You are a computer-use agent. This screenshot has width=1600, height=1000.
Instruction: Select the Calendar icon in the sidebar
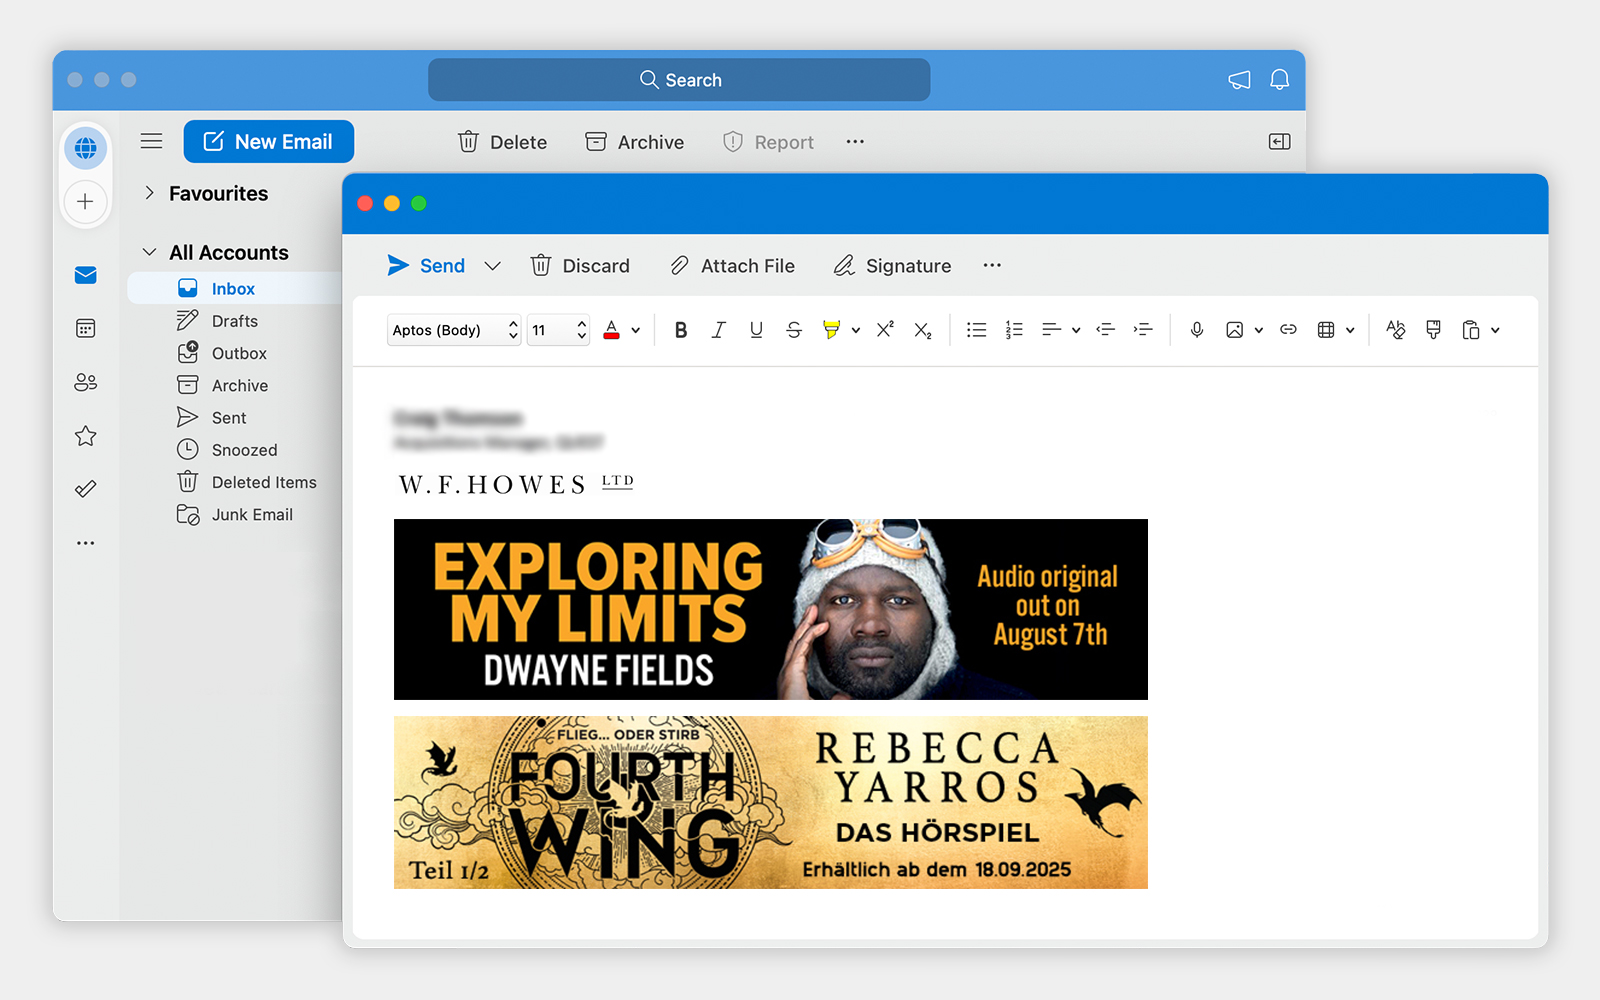tap(86, 328)
